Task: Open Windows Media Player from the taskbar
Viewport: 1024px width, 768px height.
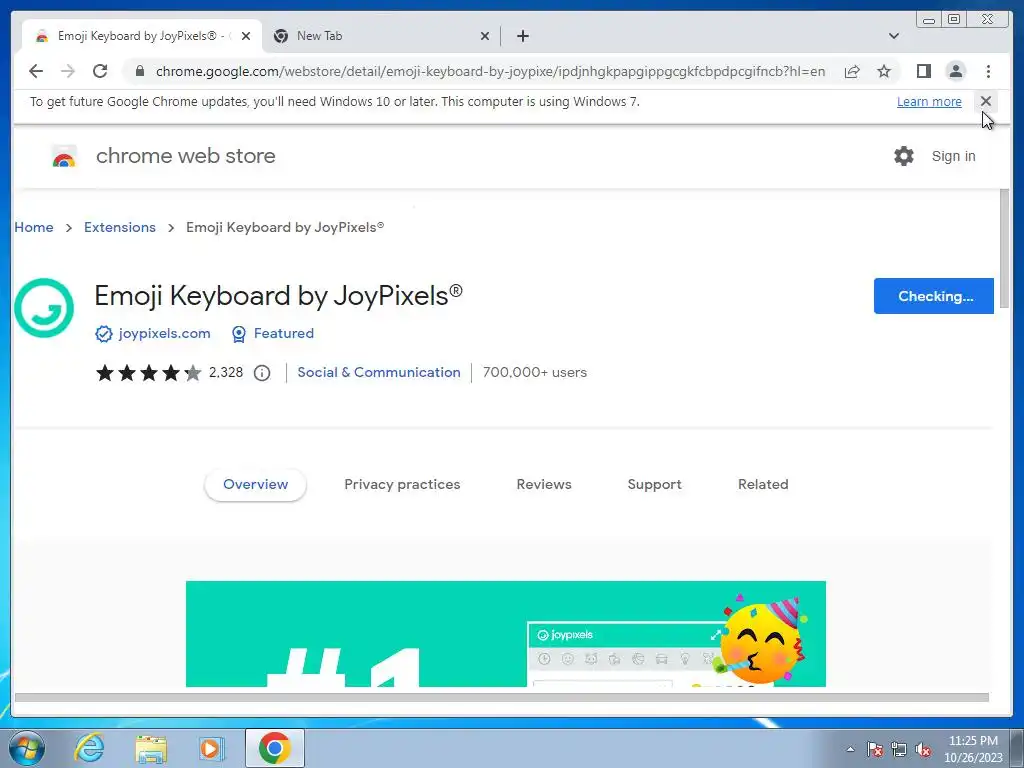Action: tap(211, 748)
